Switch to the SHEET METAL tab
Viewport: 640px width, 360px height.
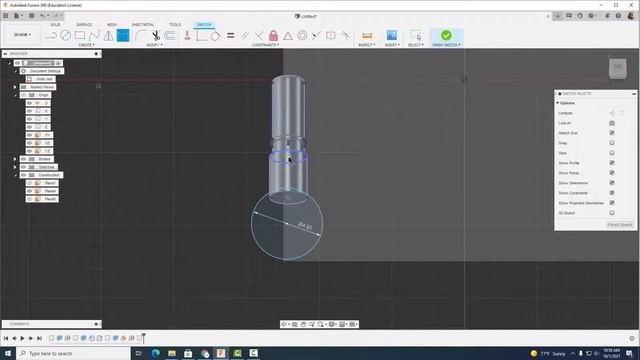pos(143,25)
